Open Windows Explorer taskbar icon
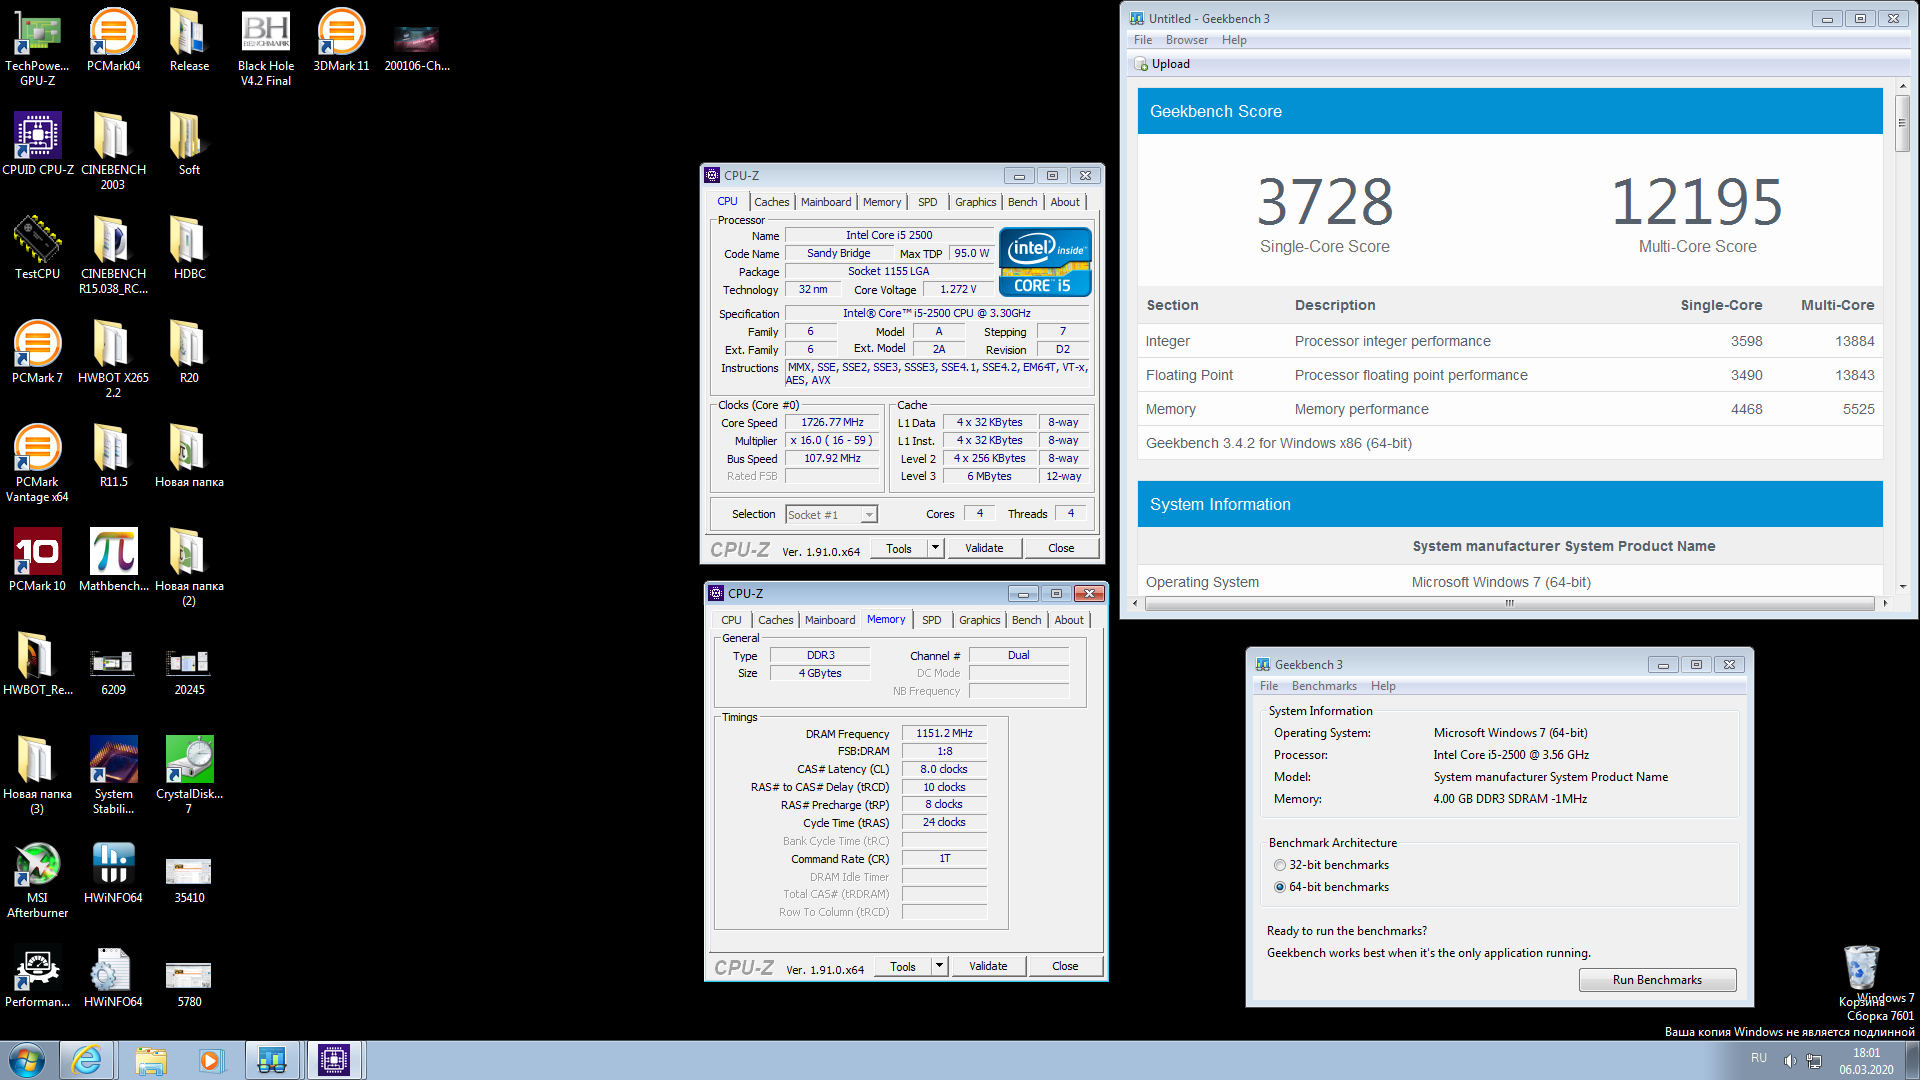 click(151, 1060)
